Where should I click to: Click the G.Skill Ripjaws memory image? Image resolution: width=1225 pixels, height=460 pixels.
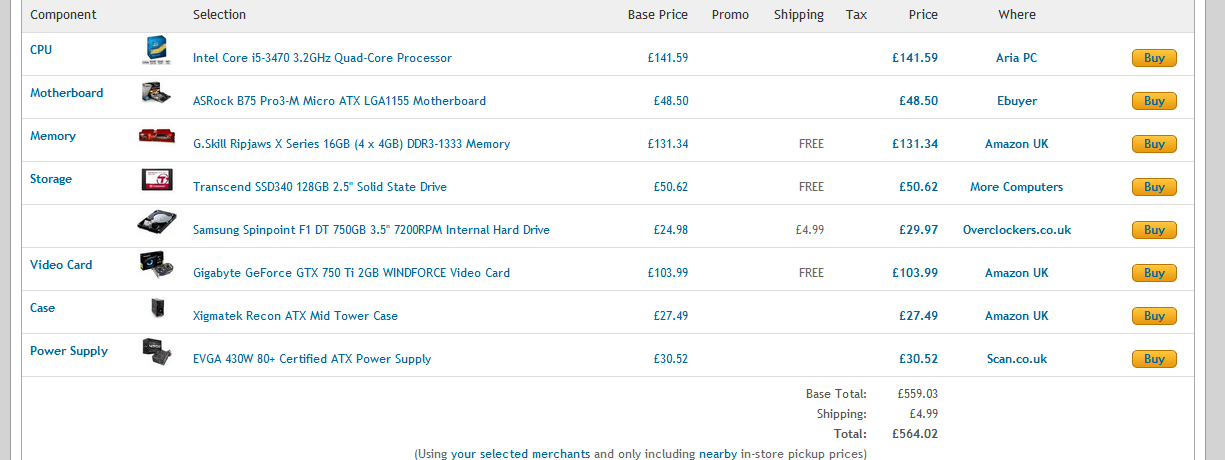click(x=157, y=137)
